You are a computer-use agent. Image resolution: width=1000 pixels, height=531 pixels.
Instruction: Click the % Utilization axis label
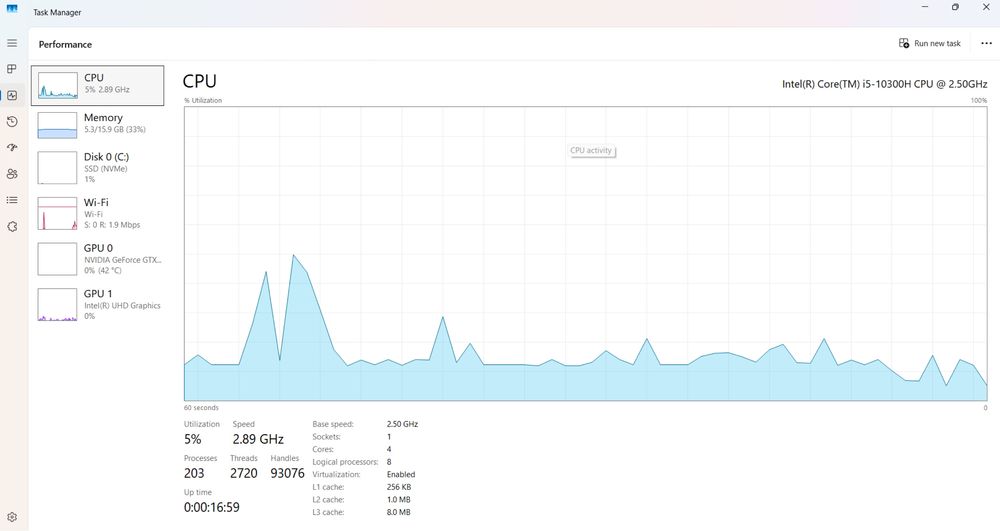click(203, 101)
